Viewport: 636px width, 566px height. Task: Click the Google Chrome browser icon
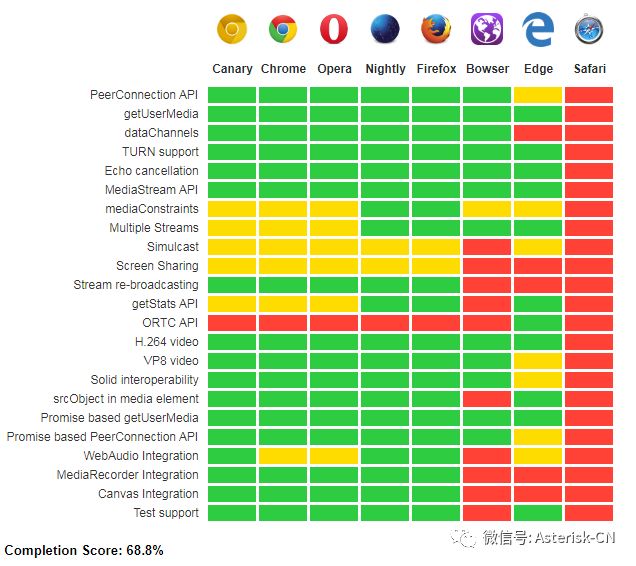coord(283,30)
